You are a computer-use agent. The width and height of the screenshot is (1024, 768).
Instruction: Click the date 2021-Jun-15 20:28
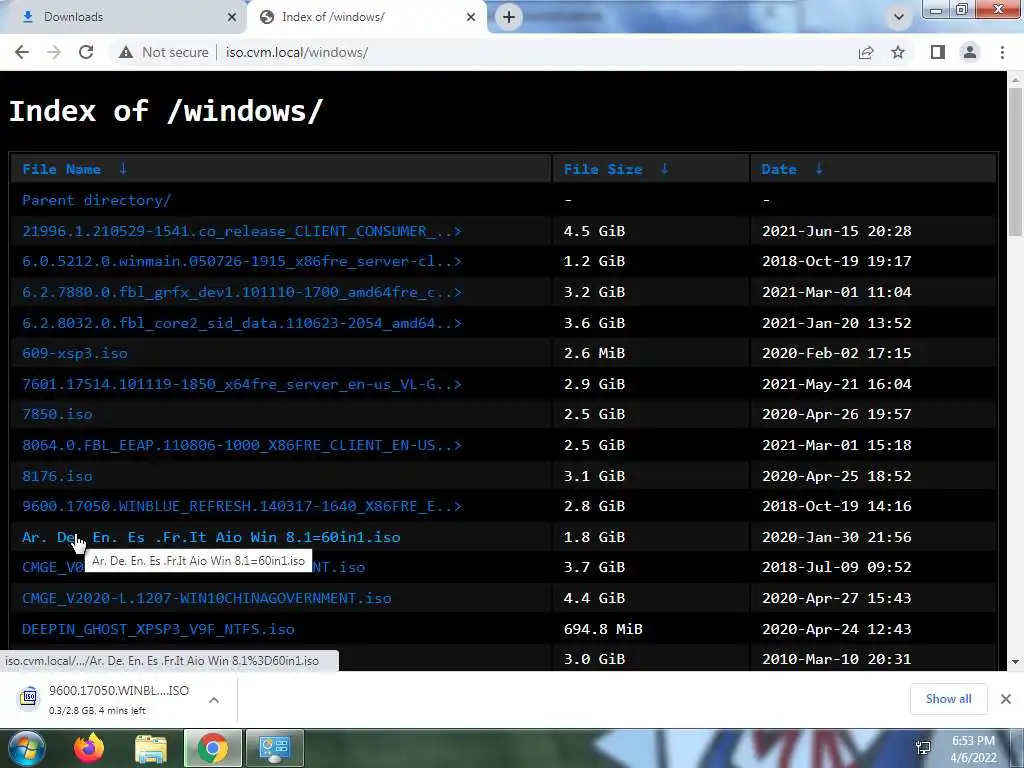[837, 231]
